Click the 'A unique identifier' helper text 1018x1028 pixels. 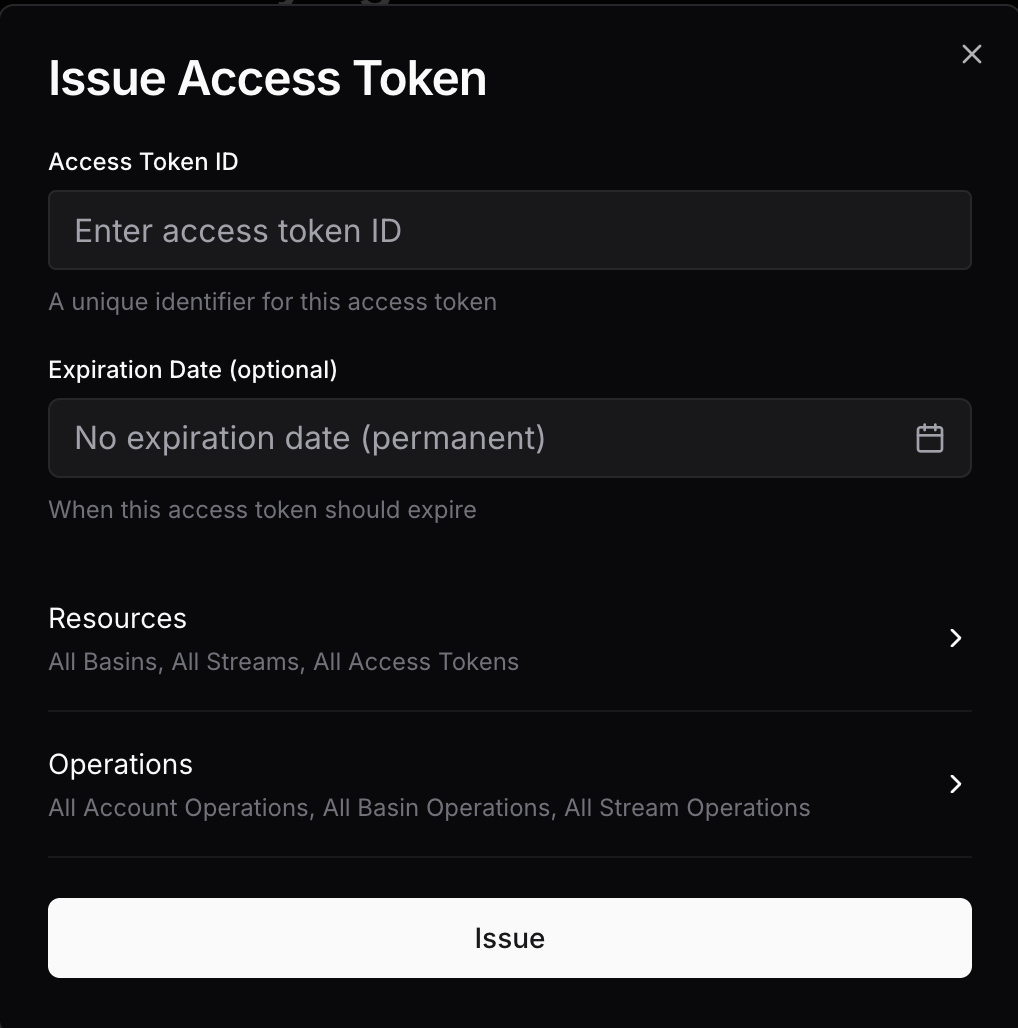(x=273, y=302)
